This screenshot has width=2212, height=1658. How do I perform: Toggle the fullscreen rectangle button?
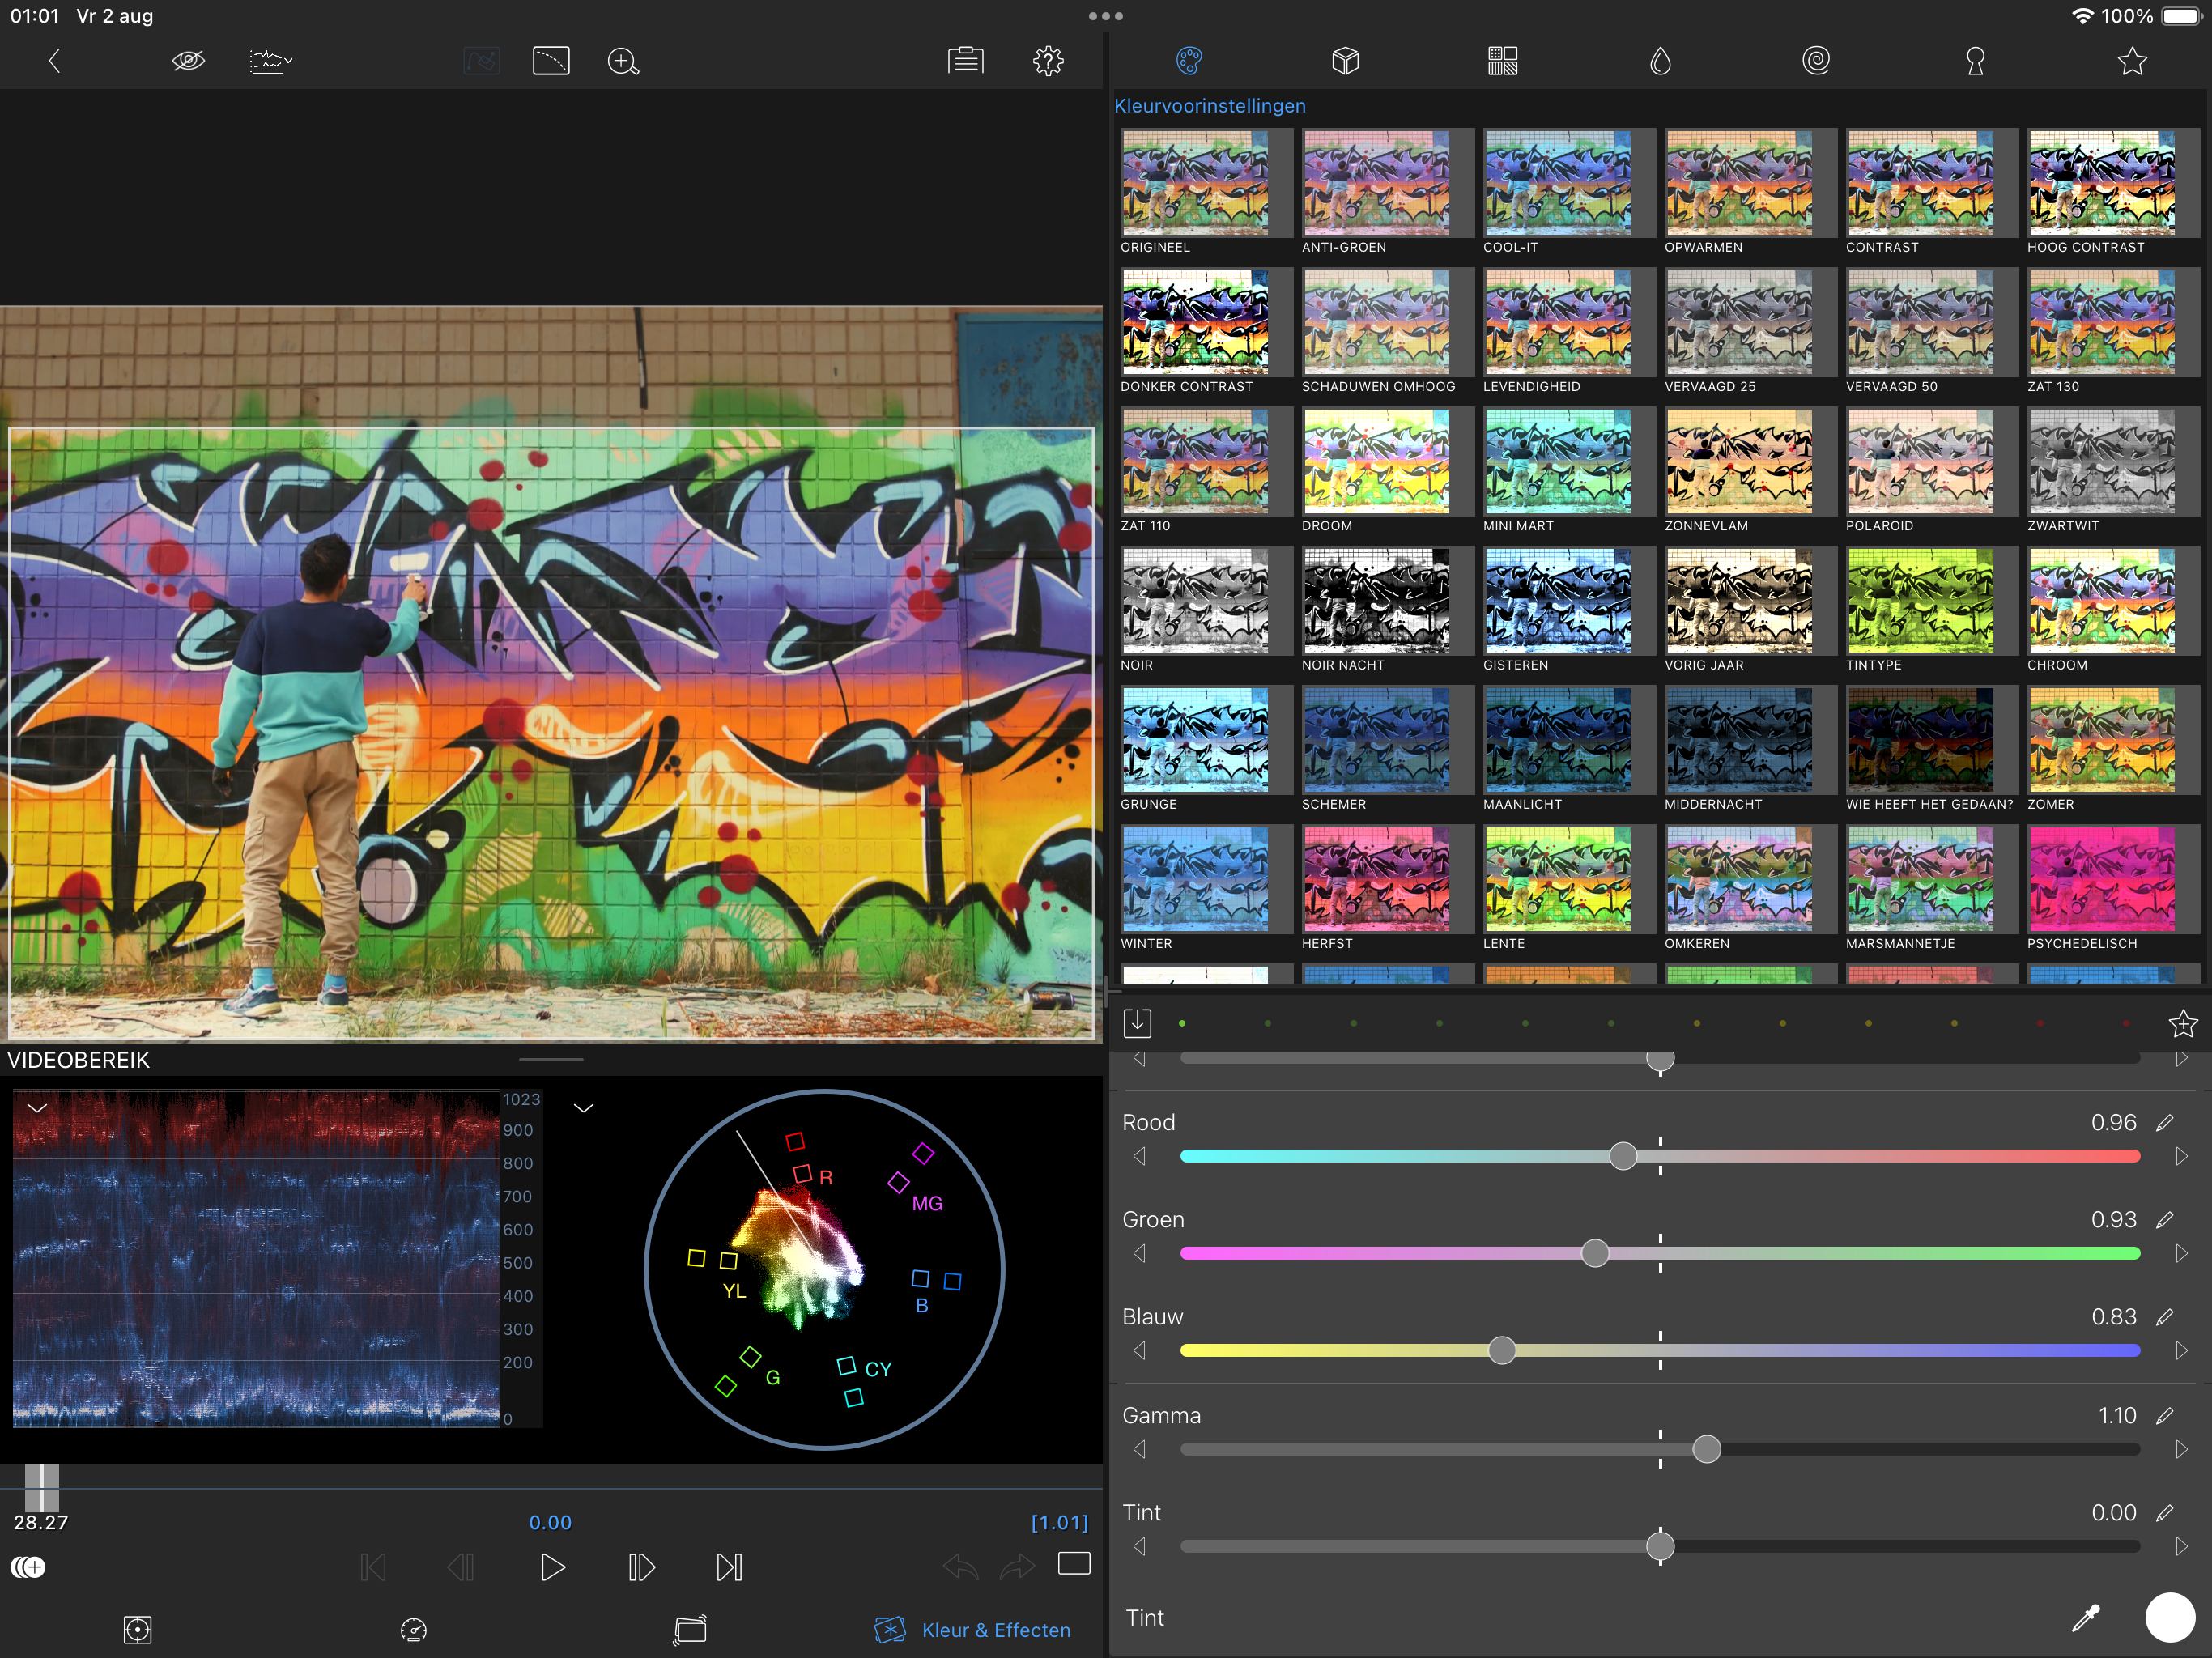1074,1564
